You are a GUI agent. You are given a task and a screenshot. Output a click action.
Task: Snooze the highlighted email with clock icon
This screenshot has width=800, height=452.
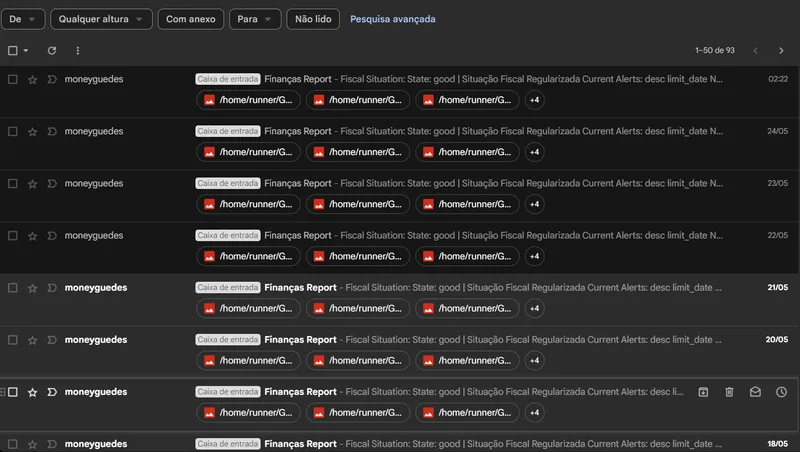(x=781, y=392)
